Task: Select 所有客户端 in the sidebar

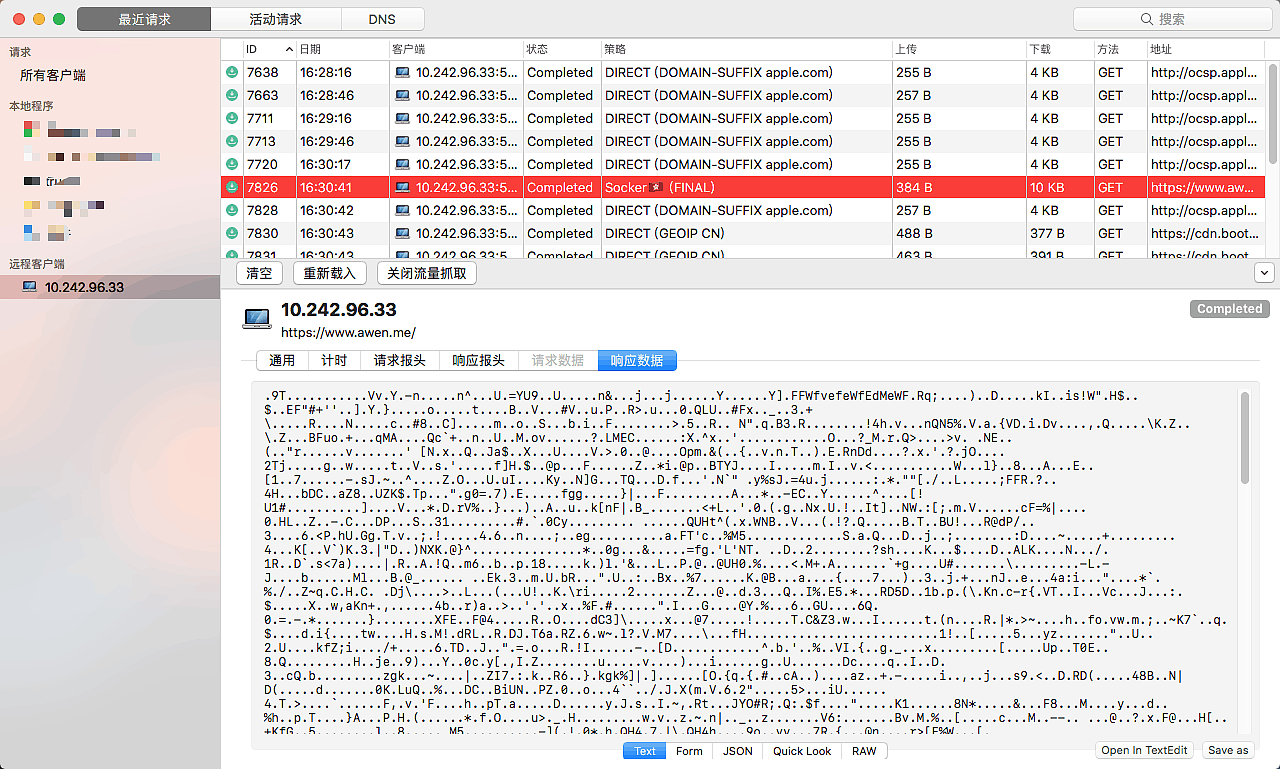Action: (x=53, y=75)
